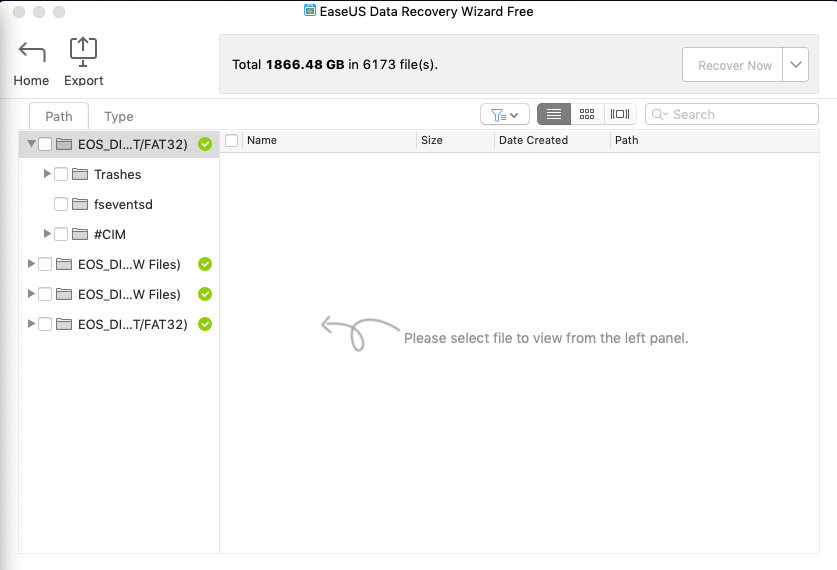Check the second EOS_DI...W Files) checkbox
Viewport: 837px width, 570px height.
pyautogui.click(x=45, y=294)
